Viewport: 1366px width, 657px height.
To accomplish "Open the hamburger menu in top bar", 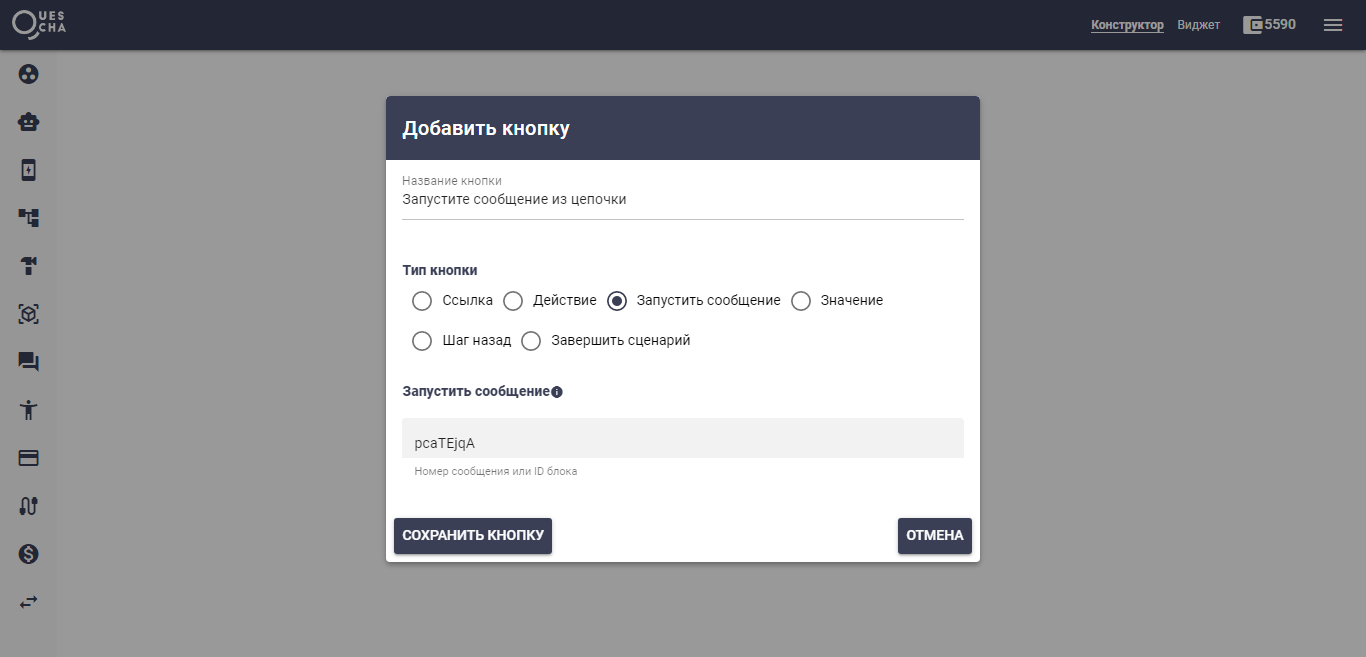I will click(1333, 25).
